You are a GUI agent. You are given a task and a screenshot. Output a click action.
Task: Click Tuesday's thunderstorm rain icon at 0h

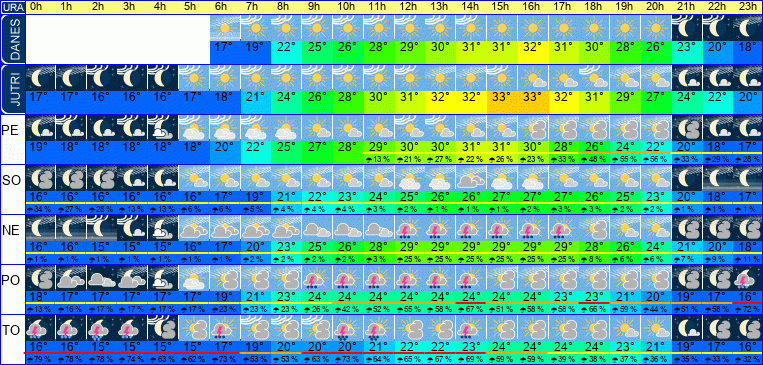click(x=39, y=328)
